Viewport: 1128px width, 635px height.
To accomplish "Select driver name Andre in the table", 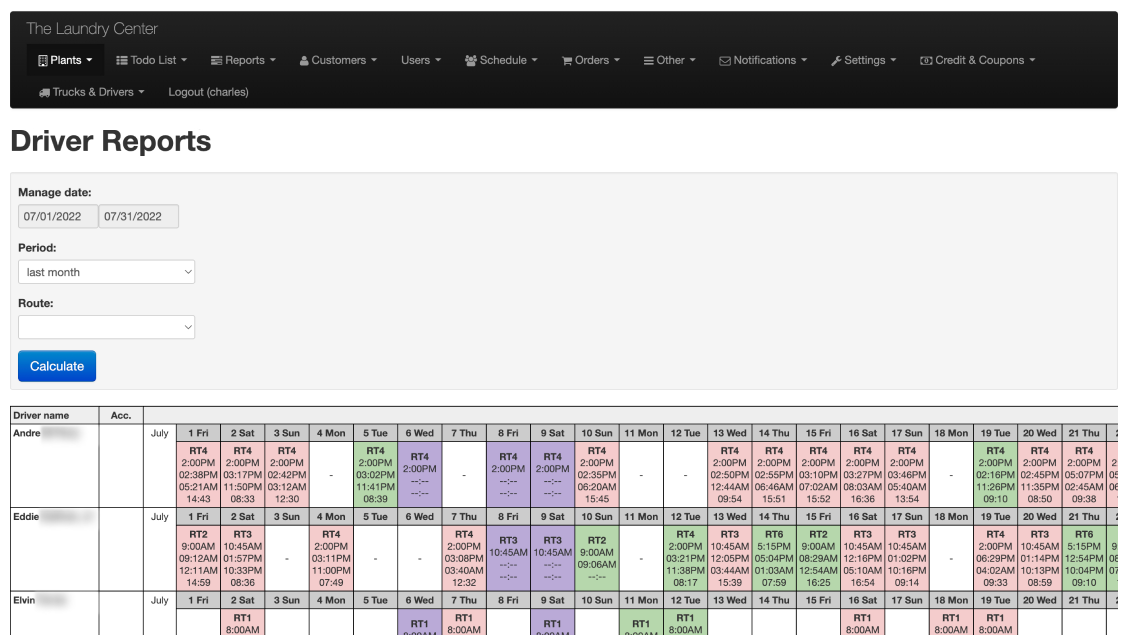I will (x=27, y=433).
